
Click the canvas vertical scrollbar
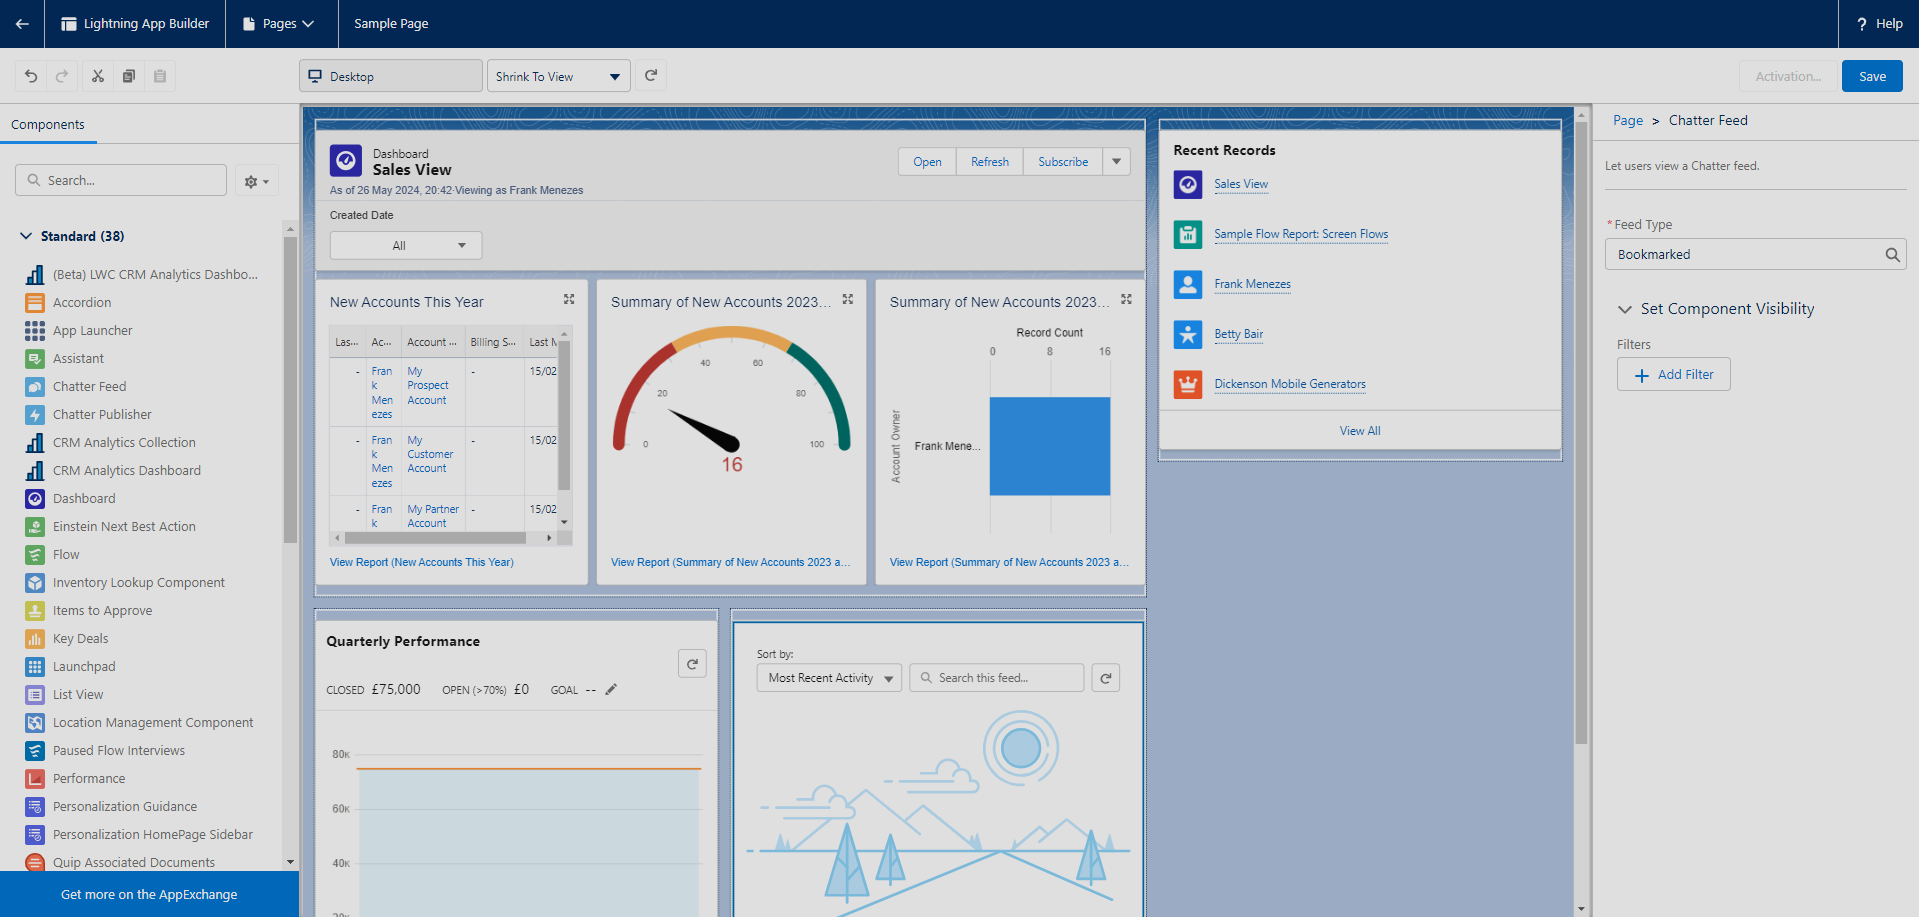point(1581,432)
